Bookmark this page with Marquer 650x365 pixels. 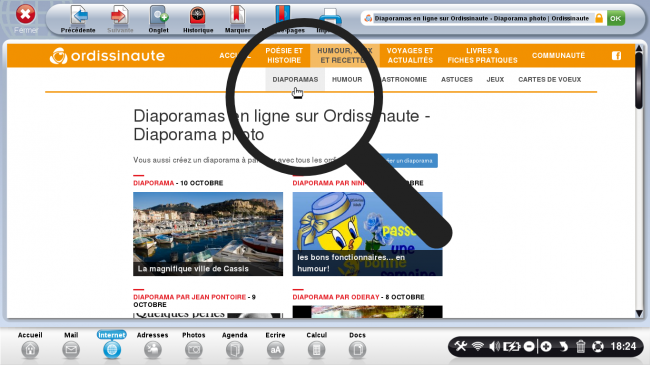(238, 16)
